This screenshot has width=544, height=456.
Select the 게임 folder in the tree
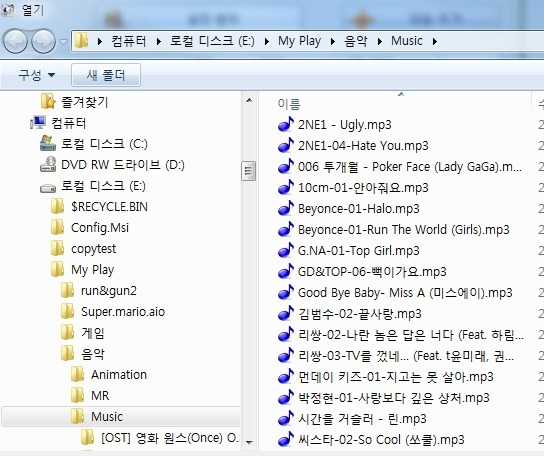pyautogui.click(x=93, y=332)
